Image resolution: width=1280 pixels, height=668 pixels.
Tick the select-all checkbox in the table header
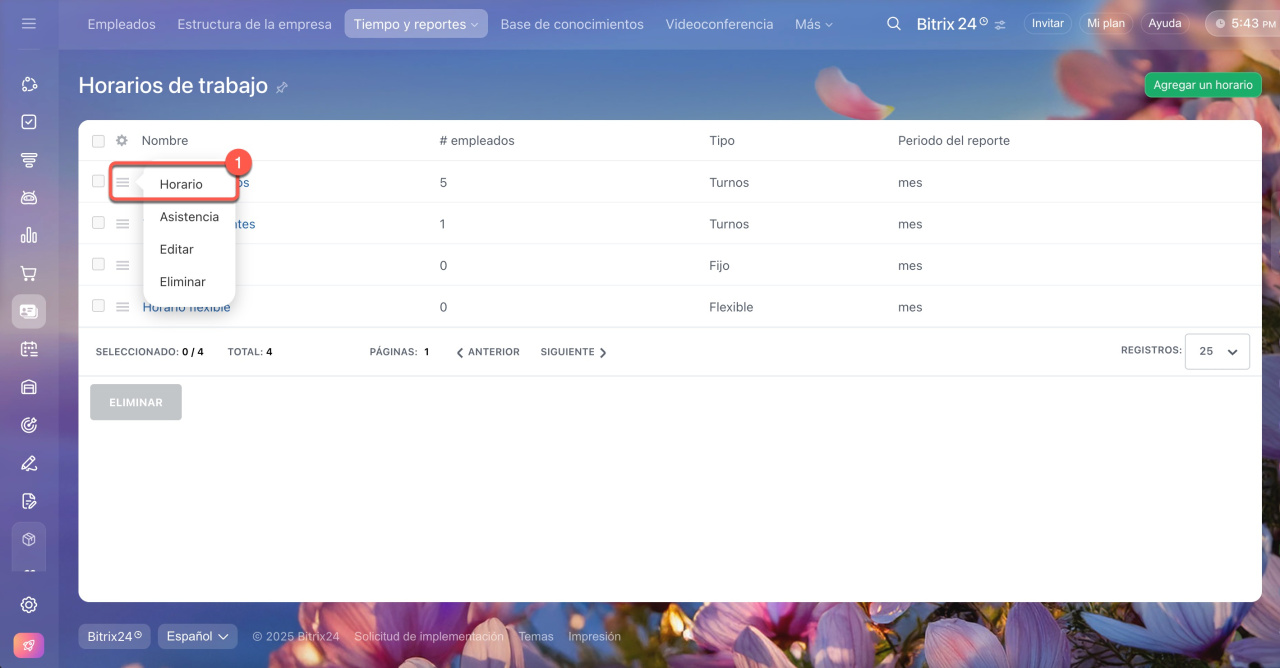click(x=98, y=141)
